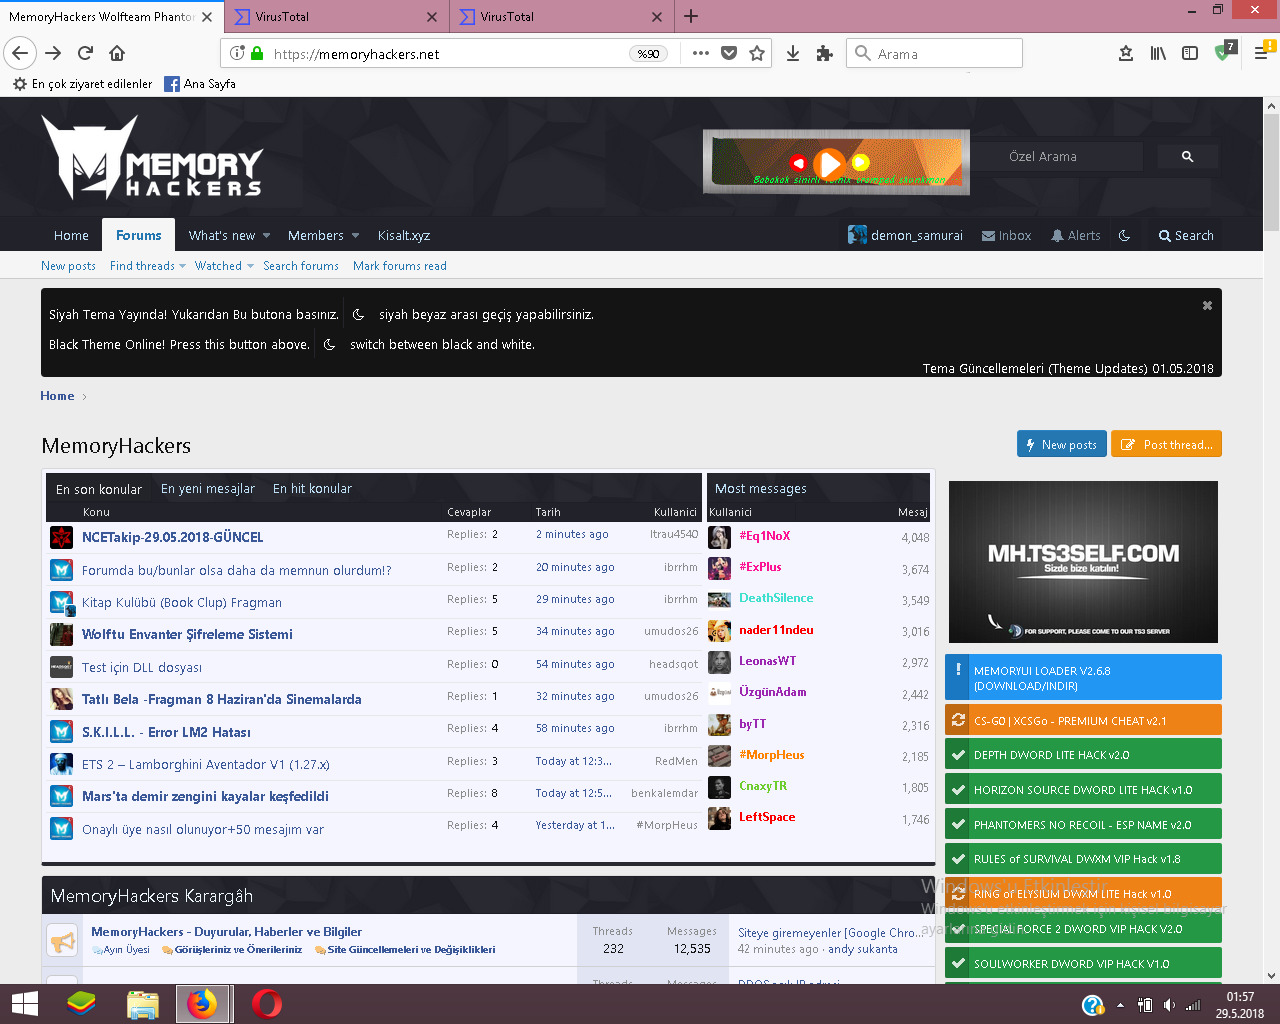Open the Pocket save icon in address bar

(x=729, y=54)
